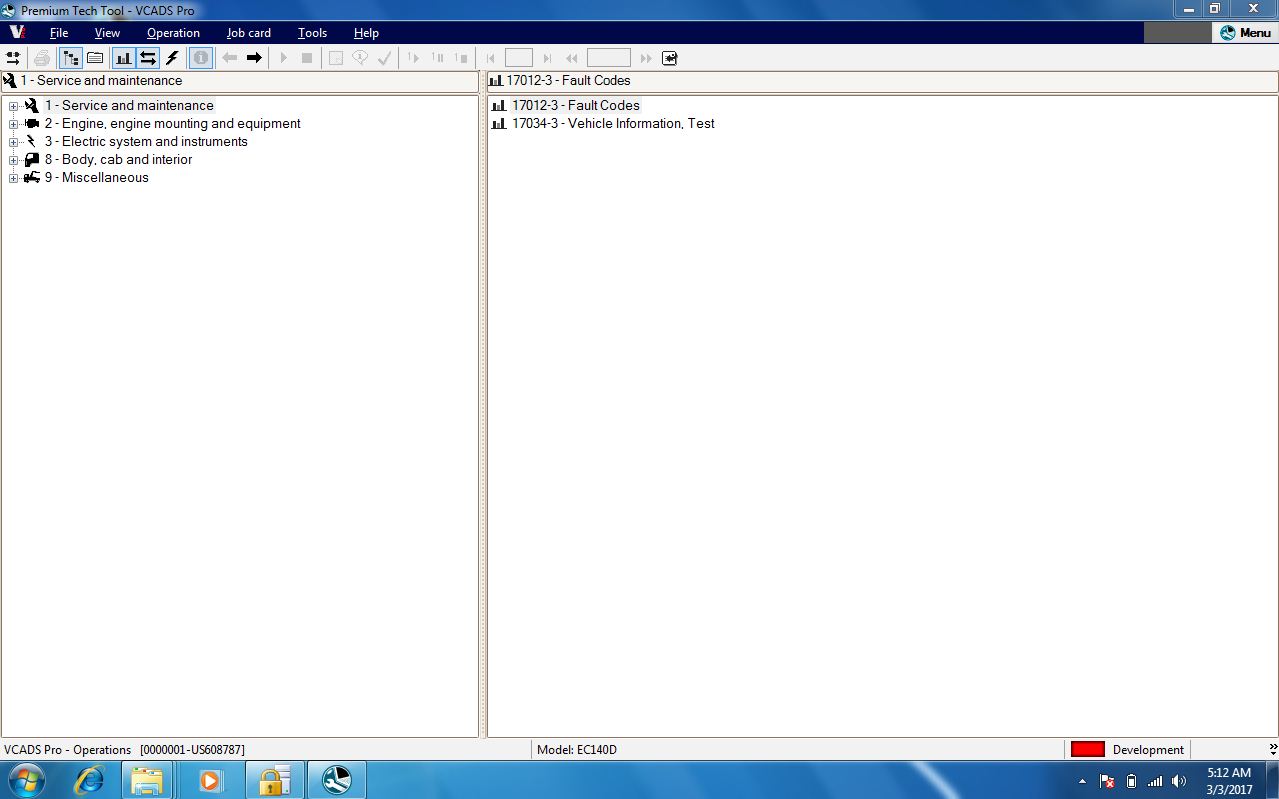
Task: Click the chart icon beside Fault Codes list row
Action: click(499, 105)
